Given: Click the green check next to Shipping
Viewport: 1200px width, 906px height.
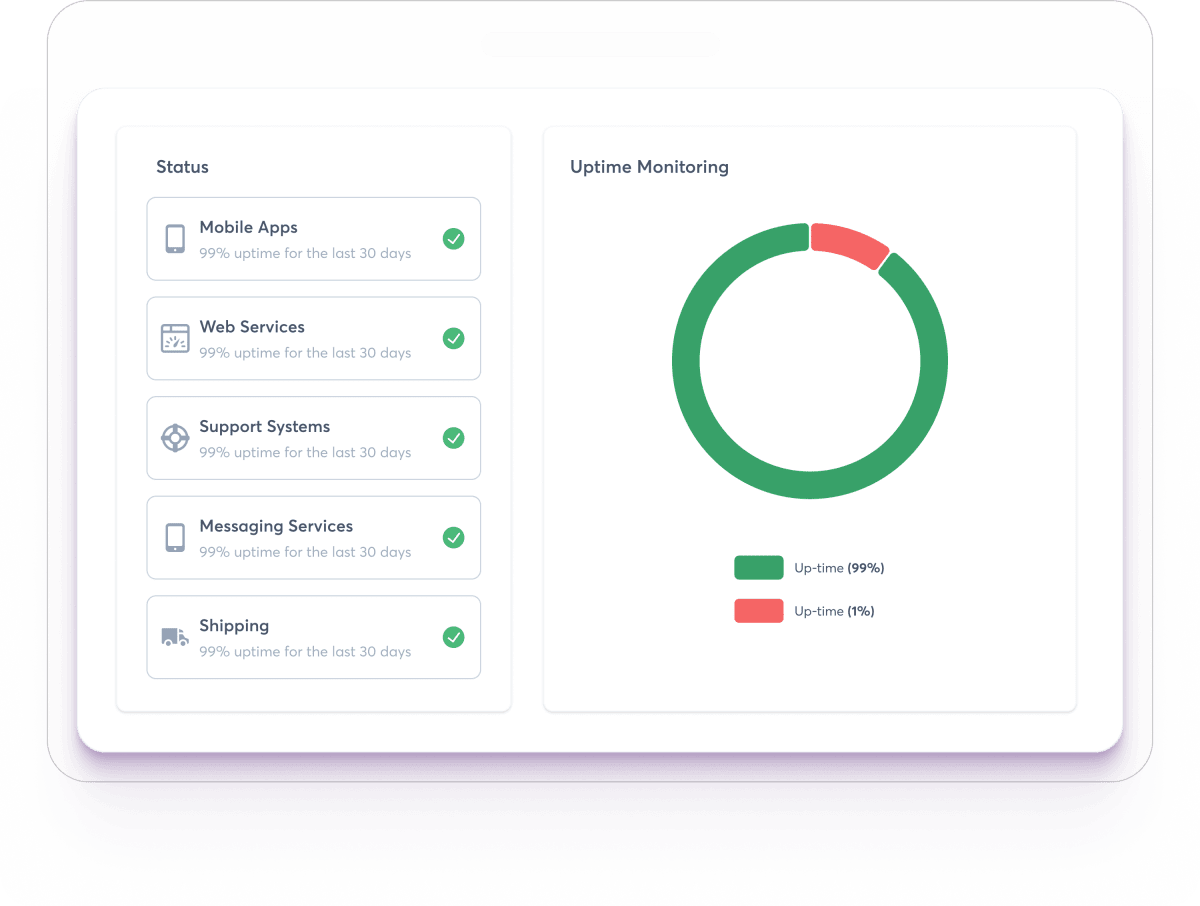Looking at the screenshot, I should coord(454,637).
